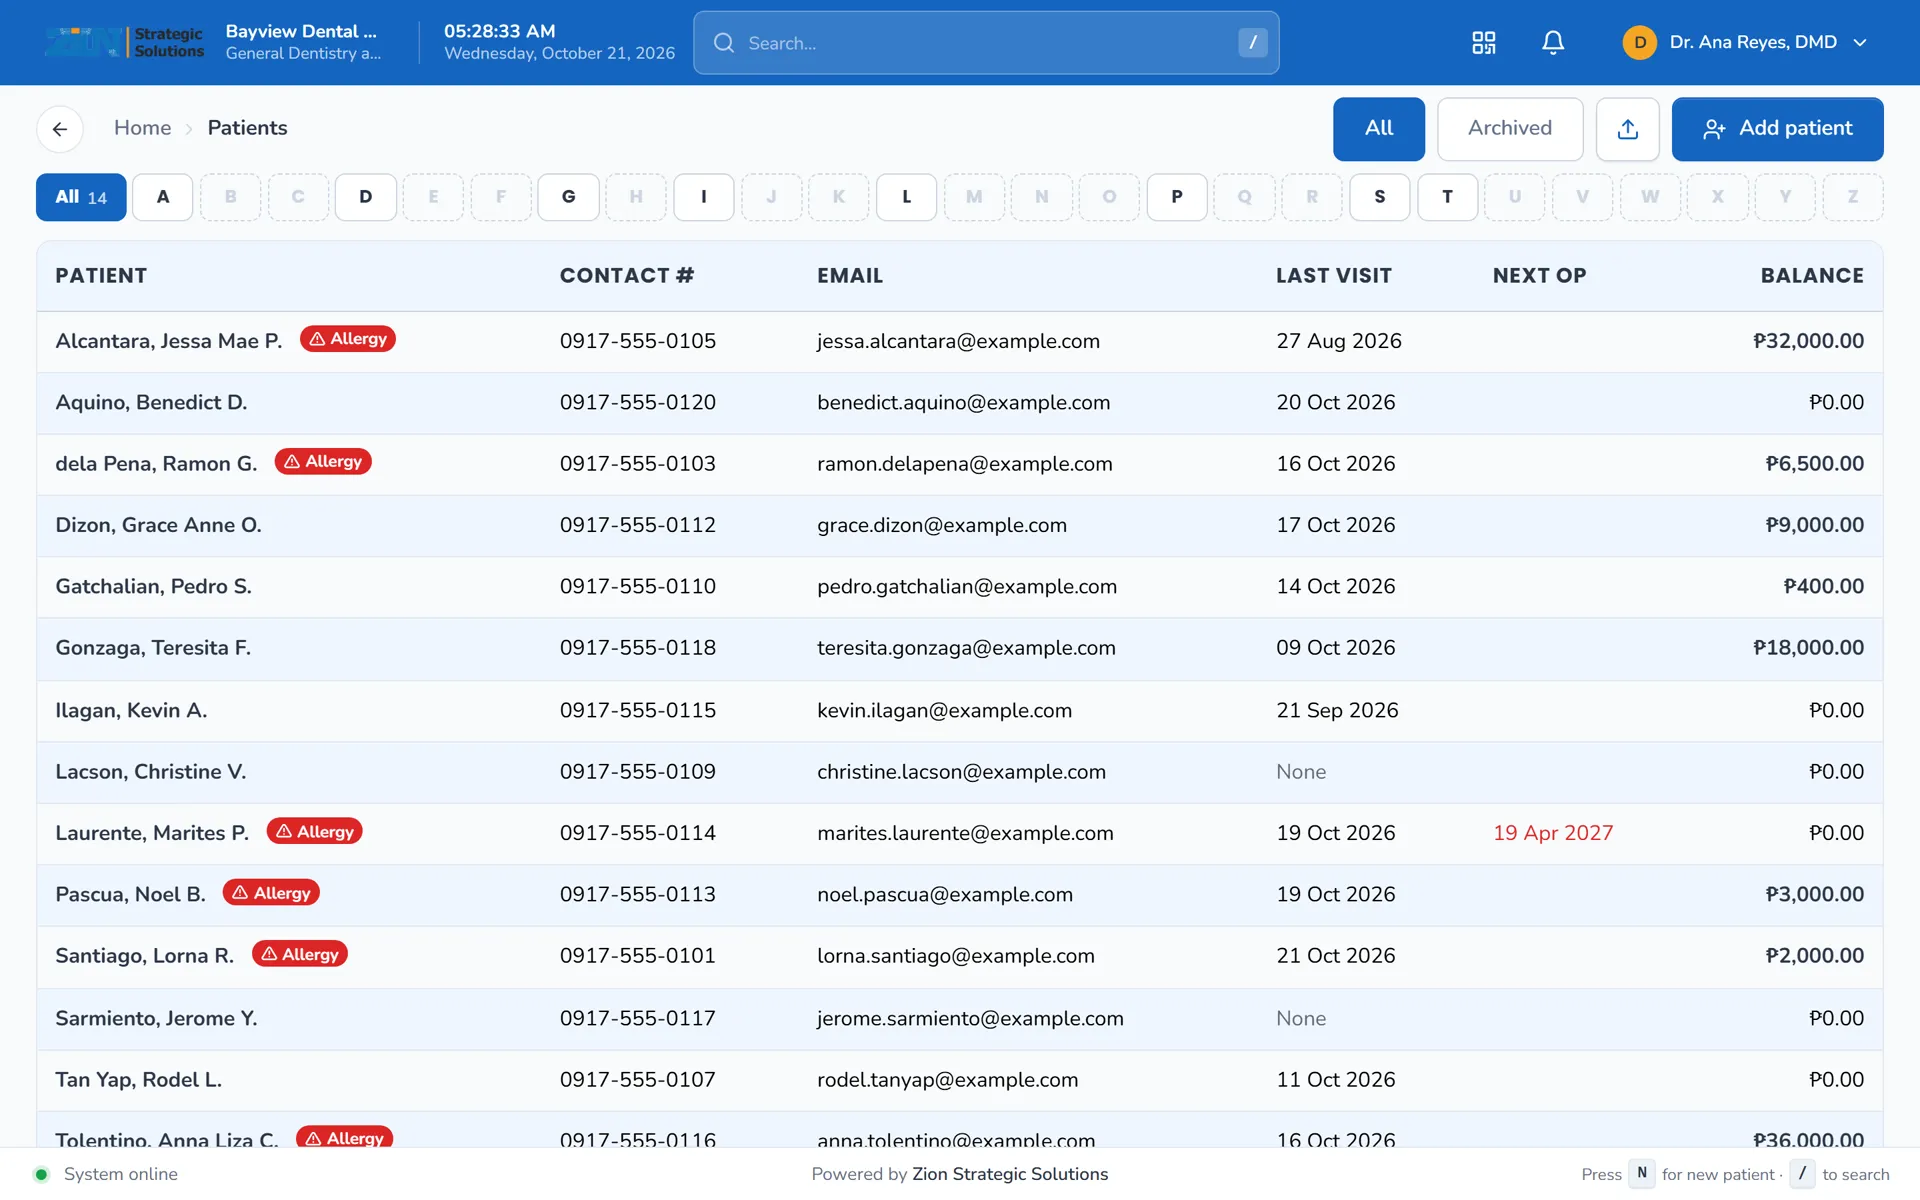Filter patients by letter D

click(365, 197)
